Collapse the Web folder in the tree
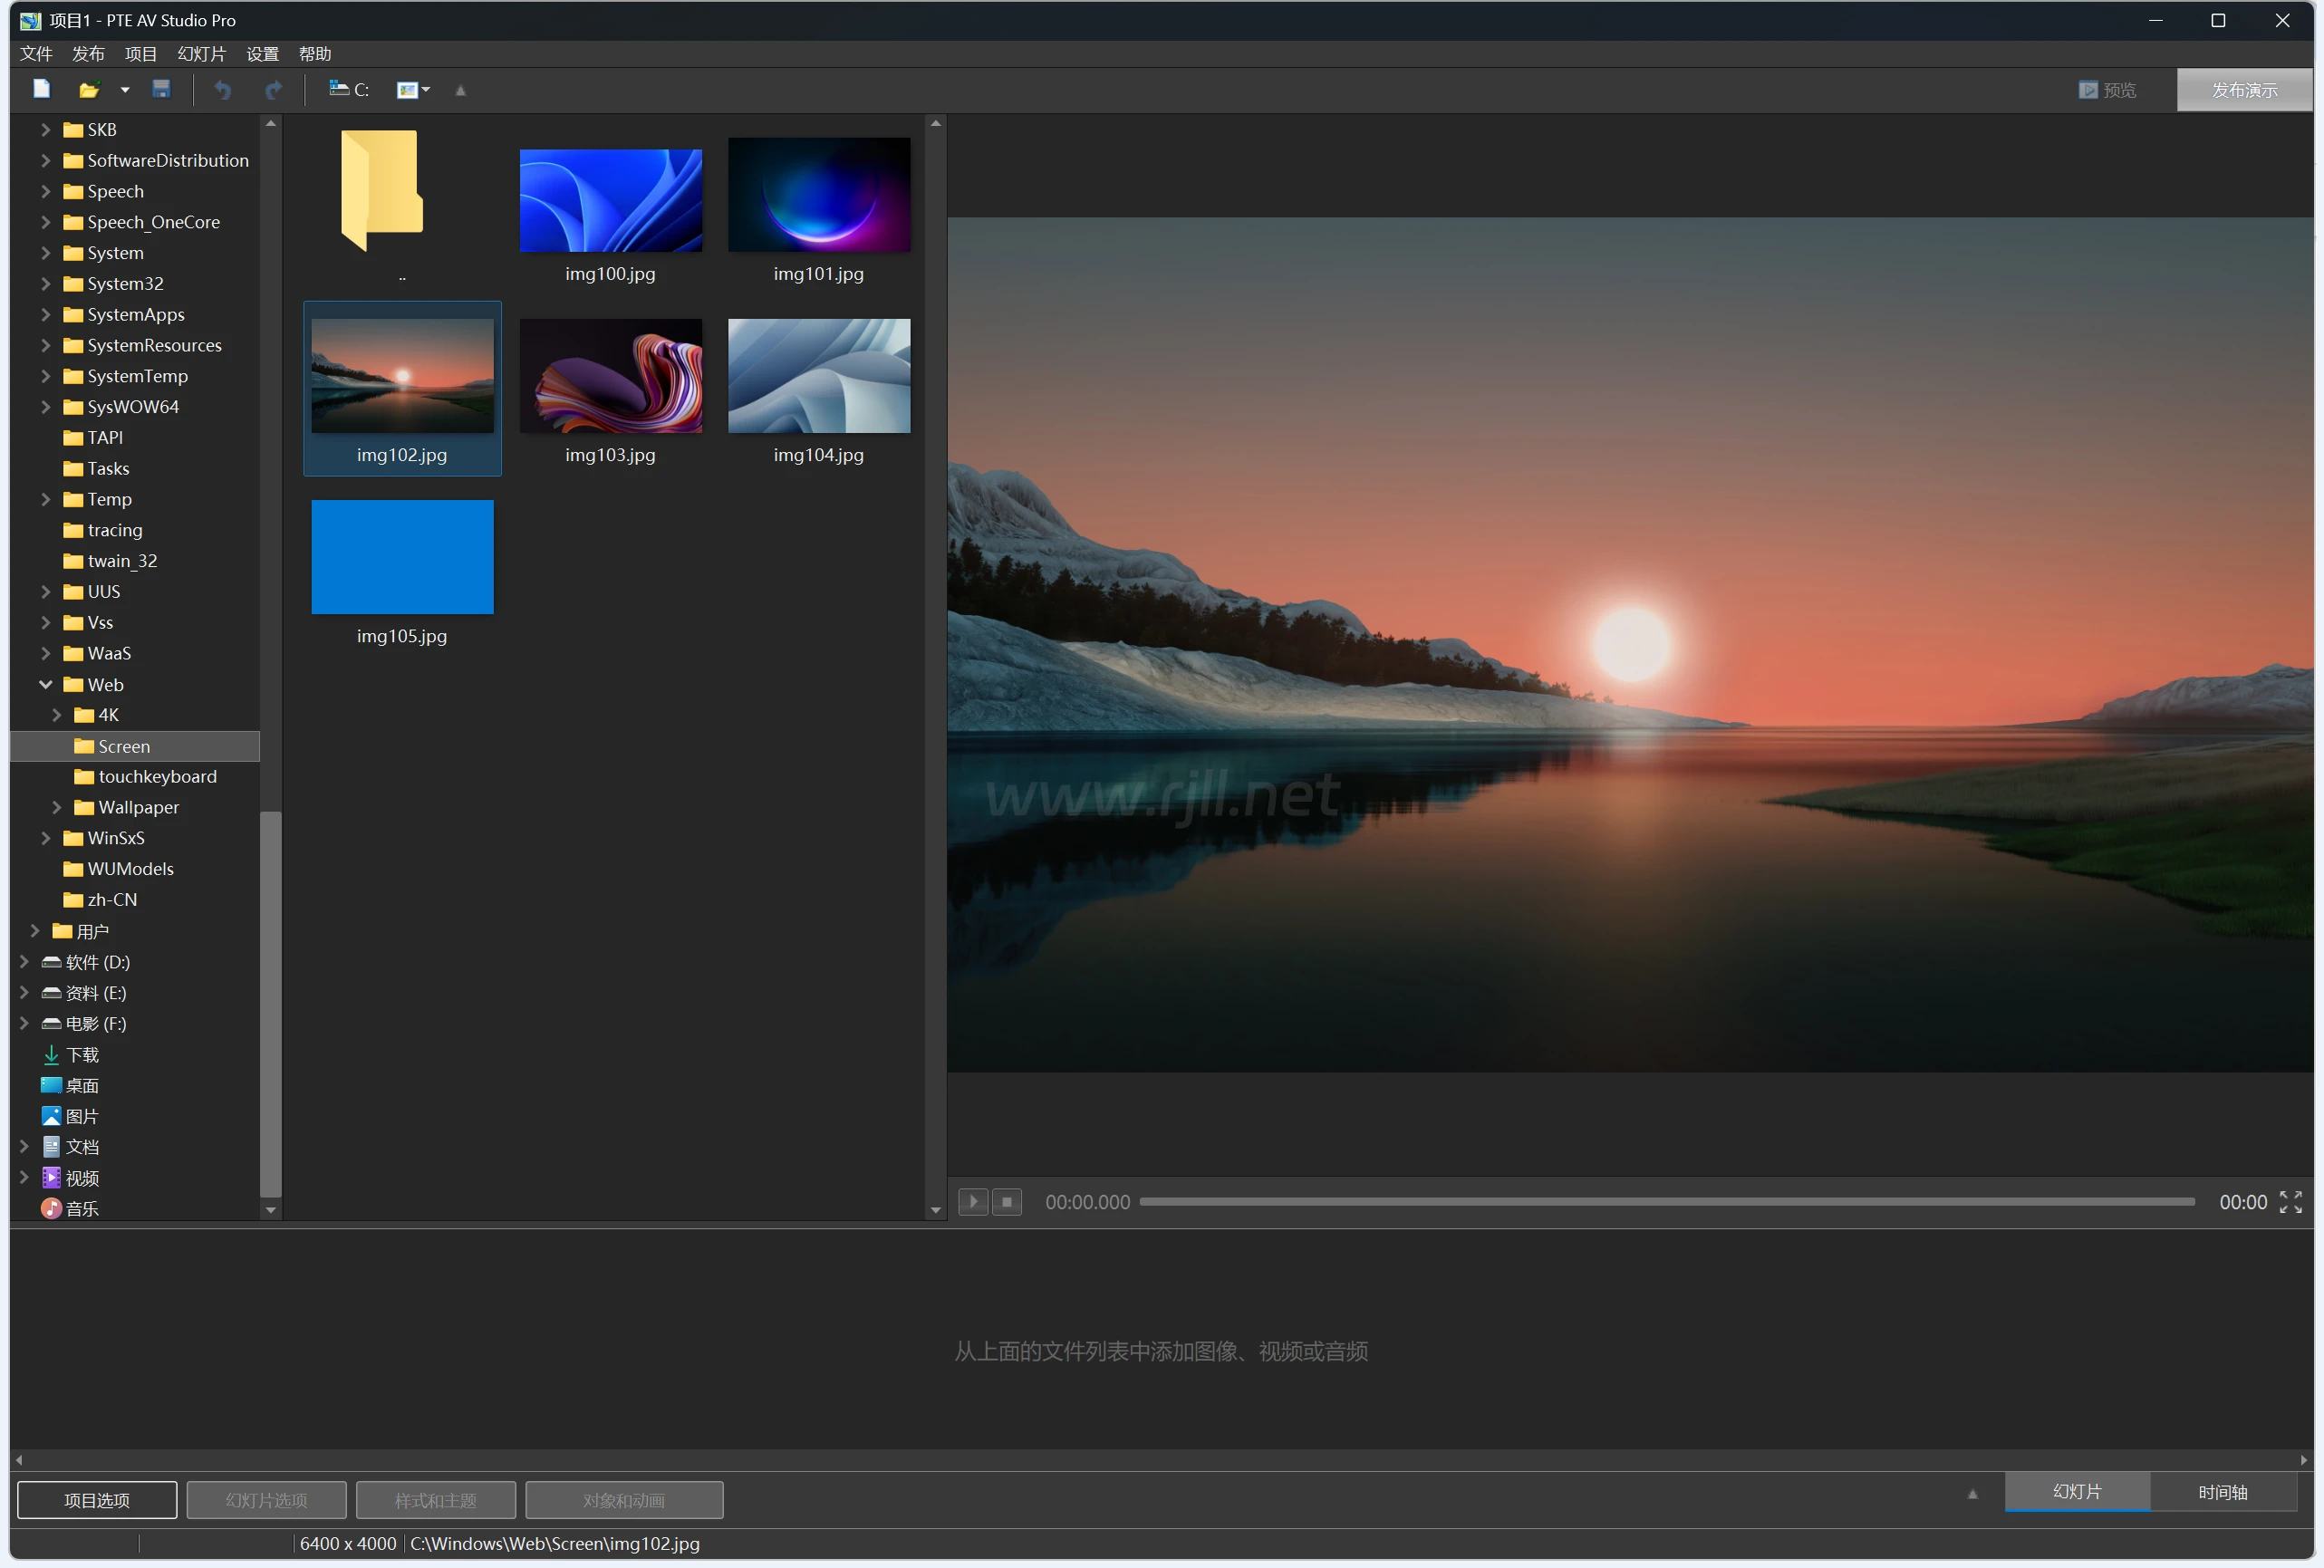 (45, 684)
